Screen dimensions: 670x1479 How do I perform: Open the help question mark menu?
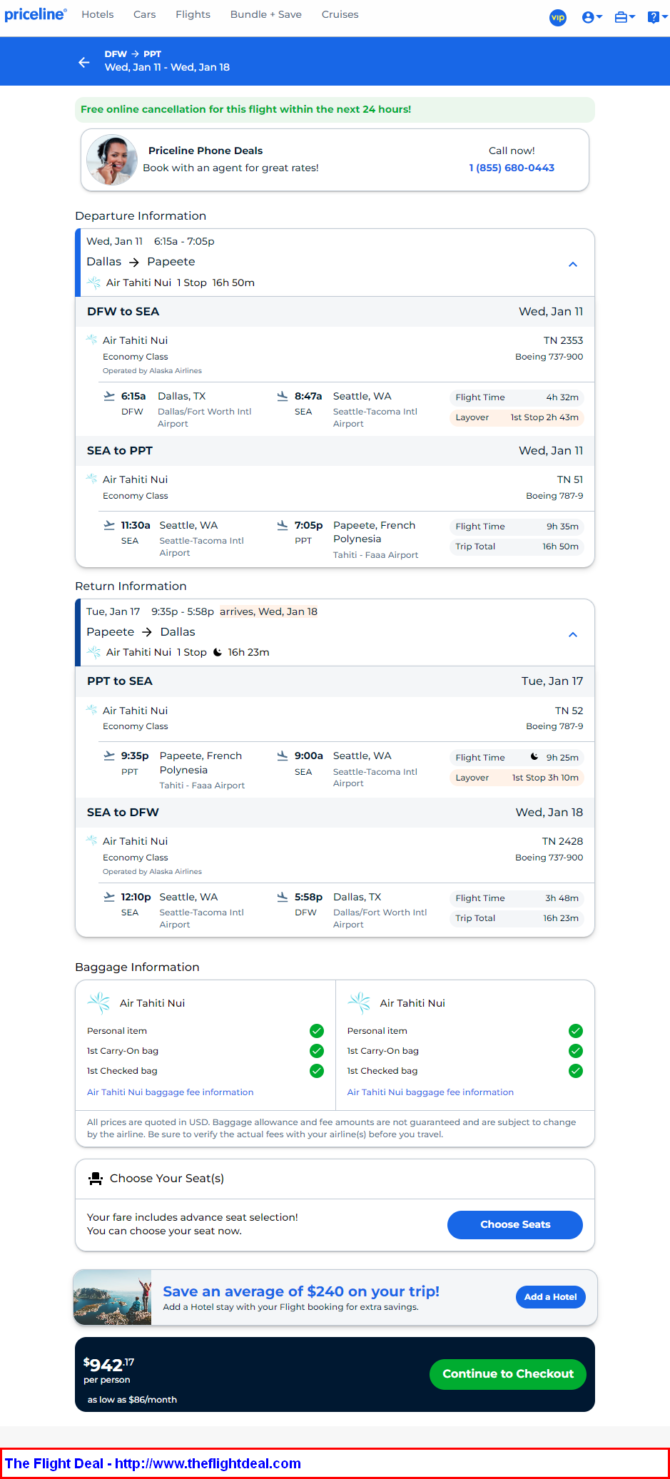pos(656,17)
